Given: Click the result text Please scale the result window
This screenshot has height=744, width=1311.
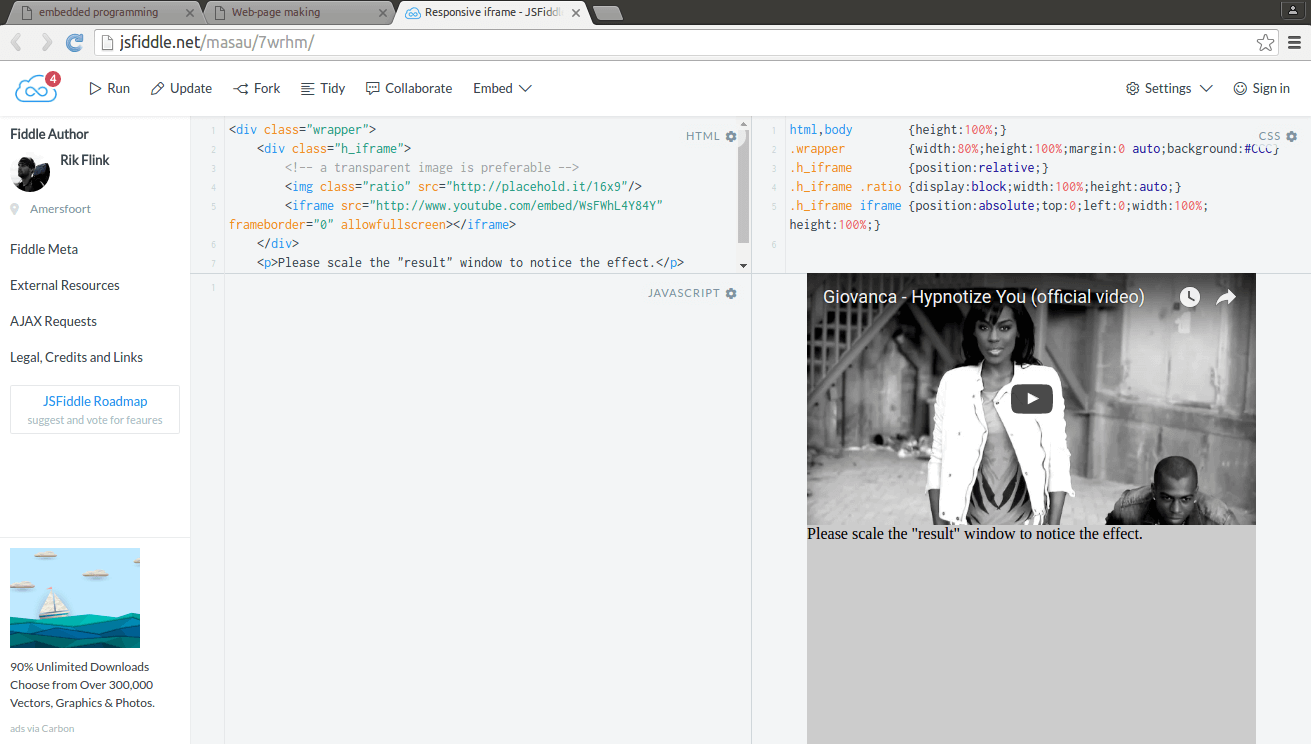Looking at the screenshot, I should pyautogui.click(x=975, y=534).
